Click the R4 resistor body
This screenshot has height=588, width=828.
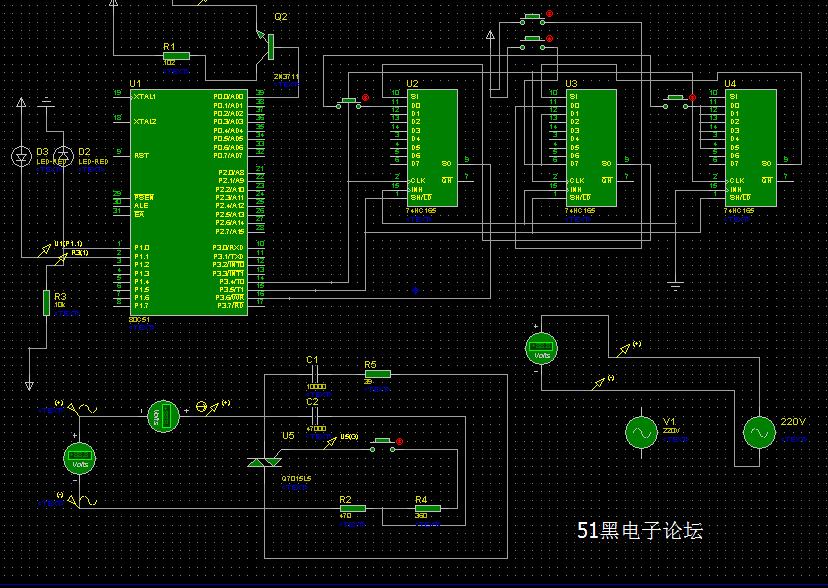click(x=428, y=508)
